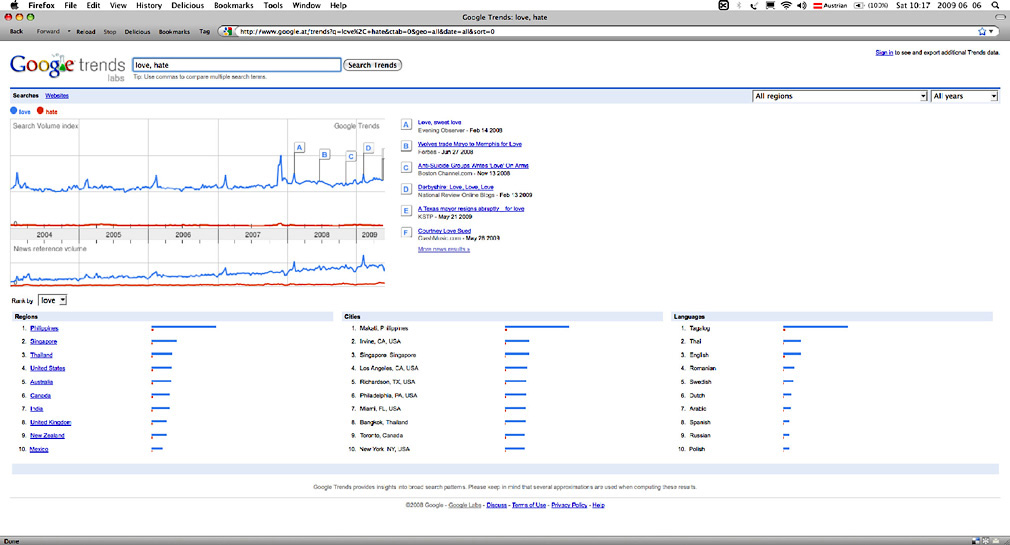Follow the Sign in link

(884, 51)
